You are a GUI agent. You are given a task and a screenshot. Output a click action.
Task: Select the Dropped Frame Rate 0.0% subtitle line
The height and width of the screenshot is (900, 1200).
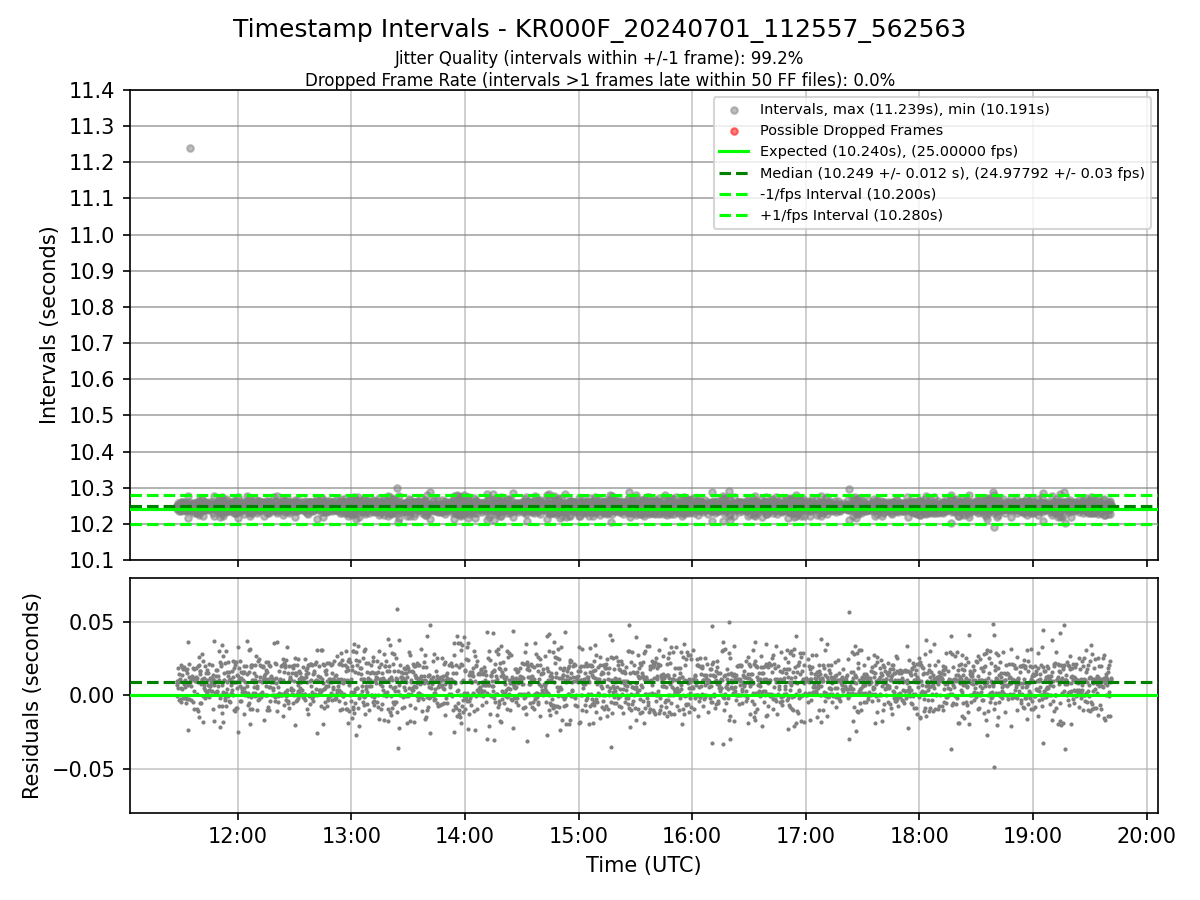click(599, 80)
